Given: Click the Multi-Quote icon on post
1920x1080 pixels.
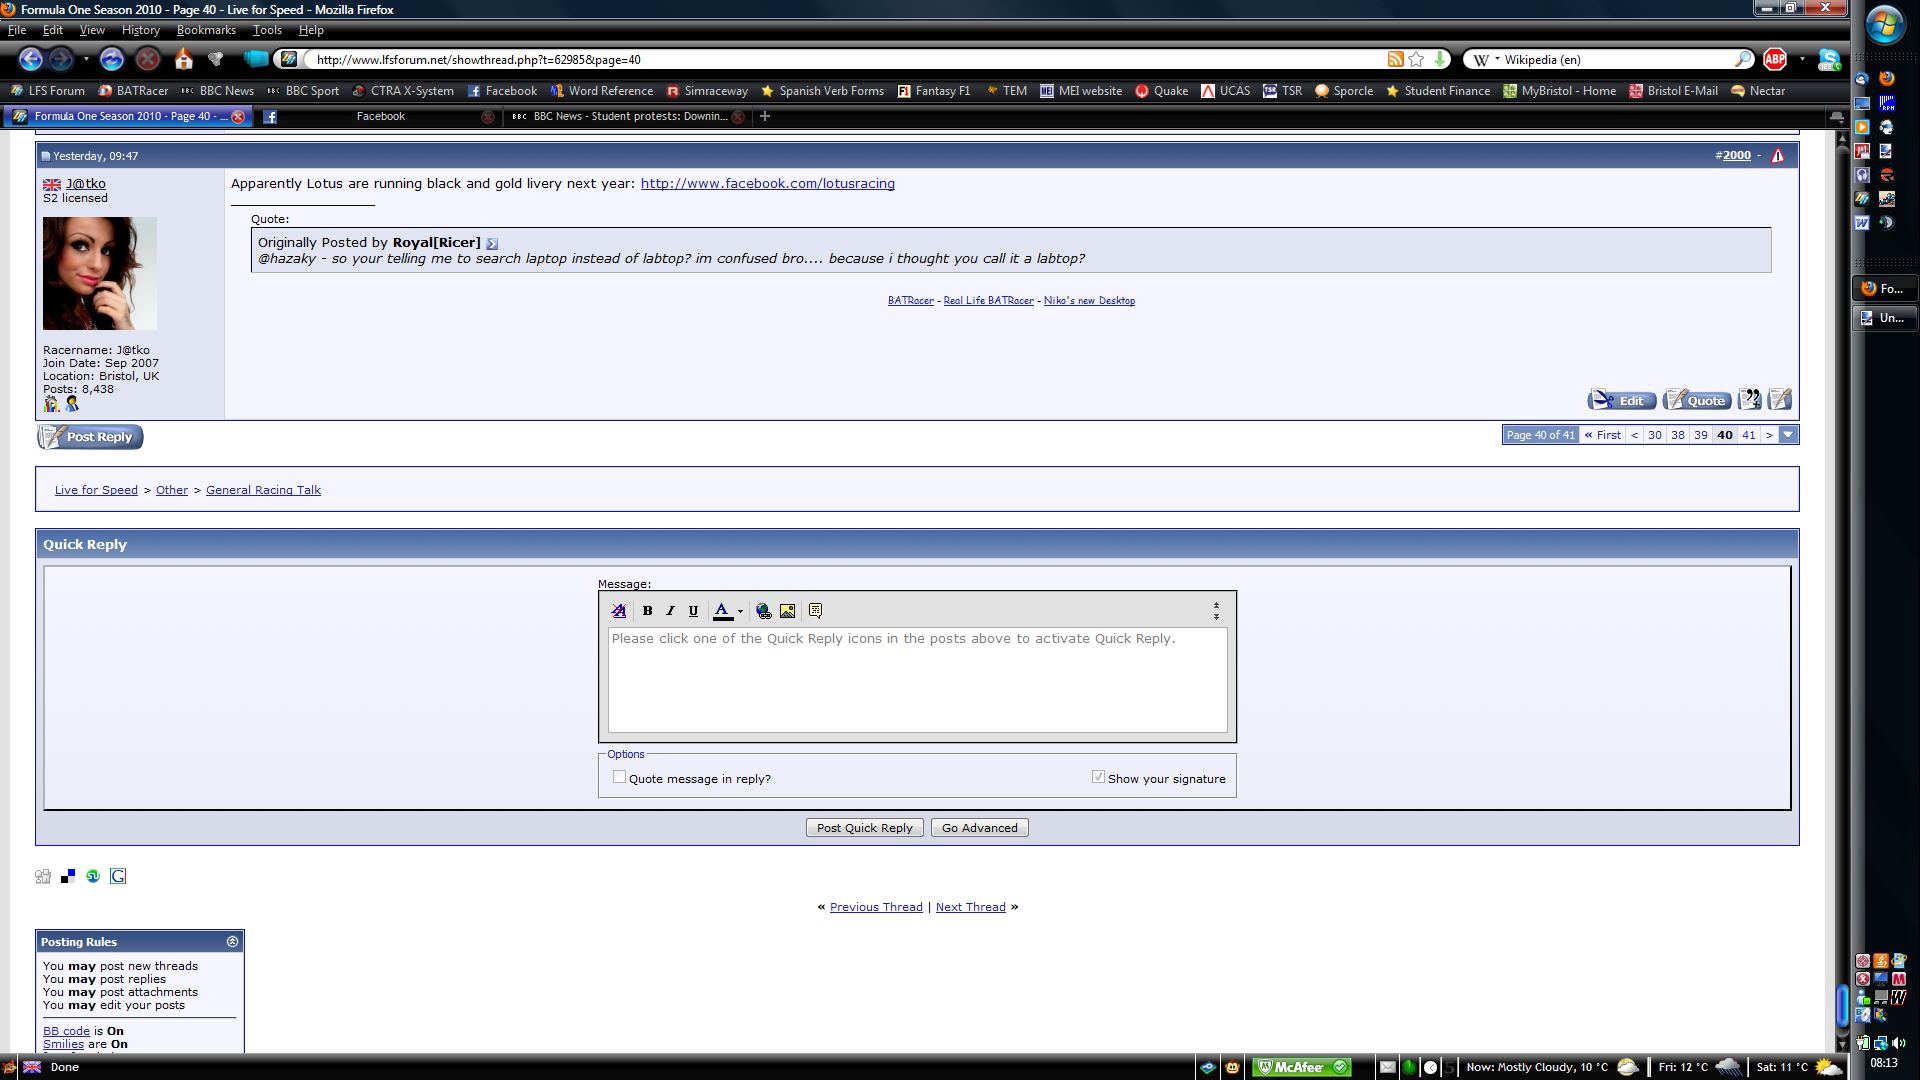Looking at the screenshot, I should pyautogui.click(x=1749, y=400).
